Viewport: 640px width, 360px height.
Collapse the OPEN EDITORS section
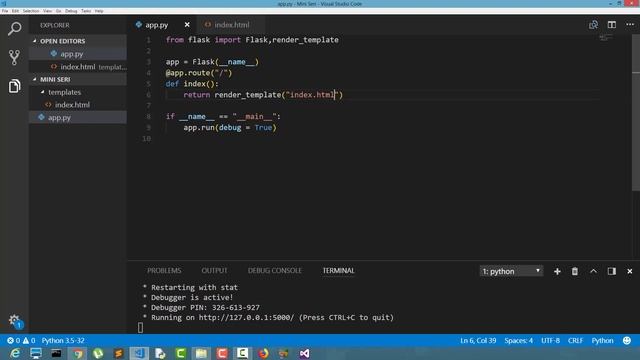coord(35,41)
